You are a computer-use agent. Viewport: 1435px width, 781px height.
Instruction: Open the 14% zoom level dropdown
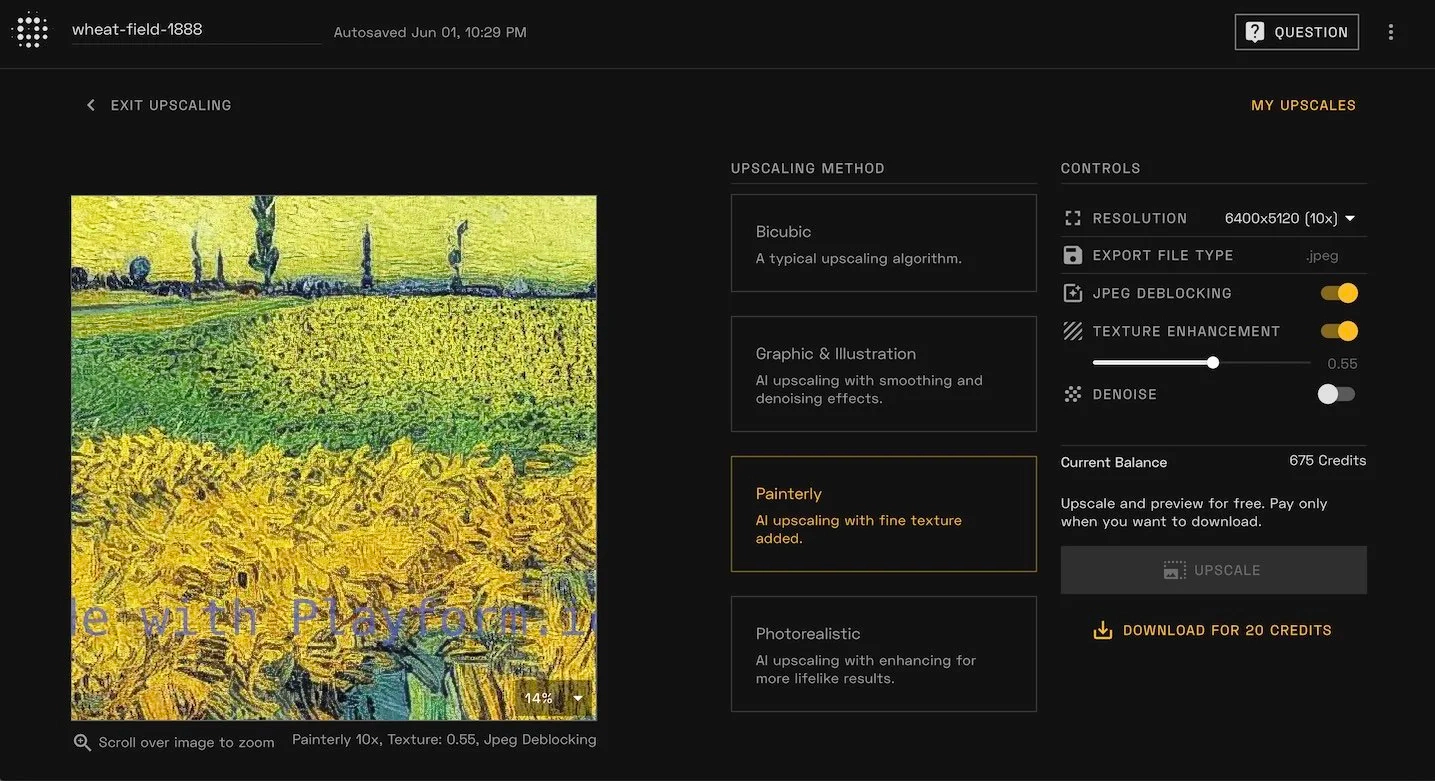click(554, 698)
